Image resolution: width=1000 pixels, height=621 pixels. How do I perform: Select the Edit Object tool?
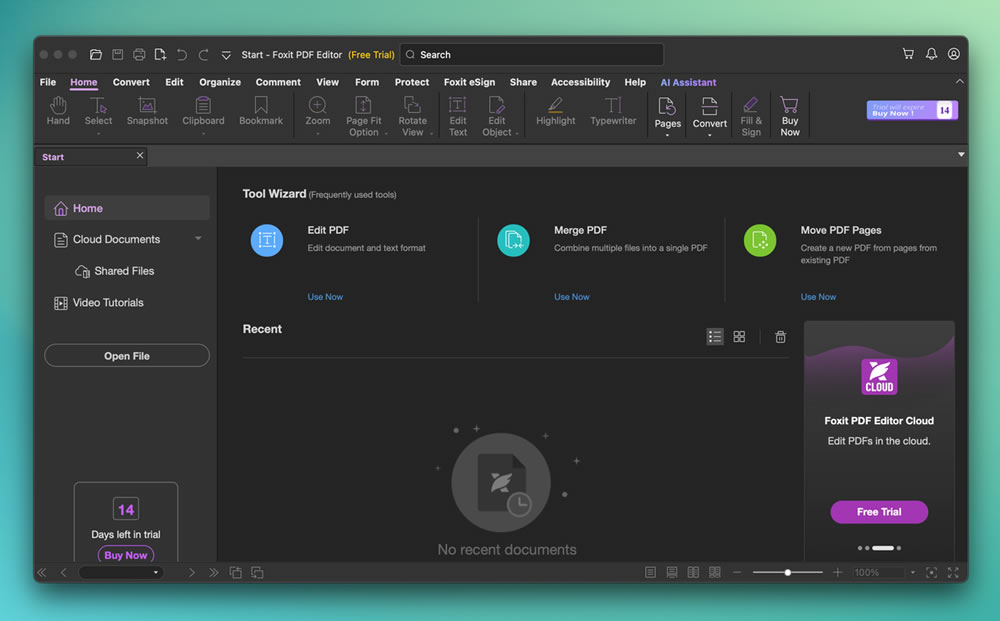(x=497, y=116)
